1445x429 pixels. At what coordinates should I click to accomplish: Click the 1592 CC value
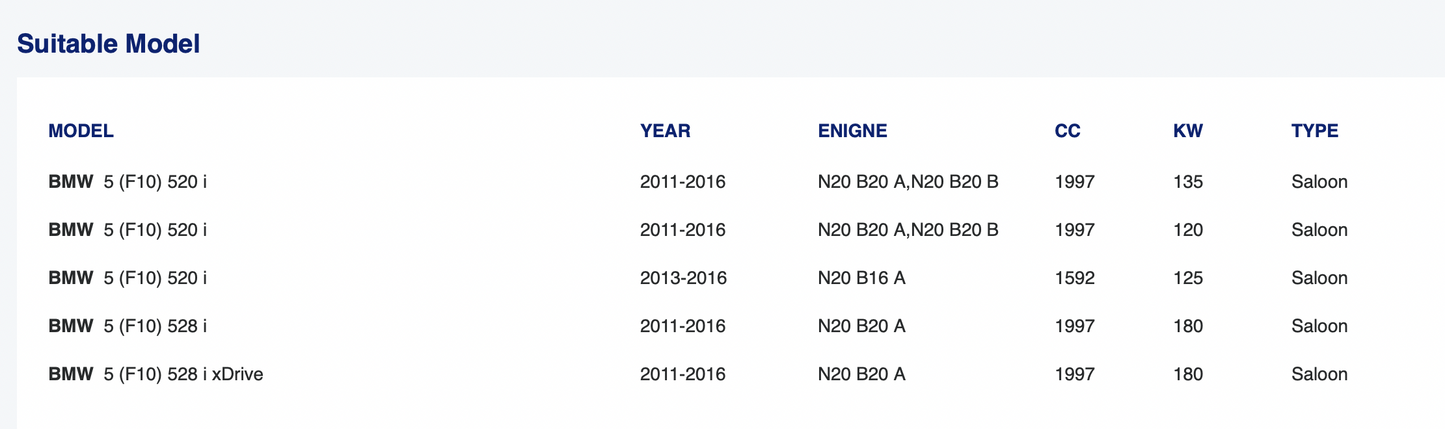click(1074, 278)
